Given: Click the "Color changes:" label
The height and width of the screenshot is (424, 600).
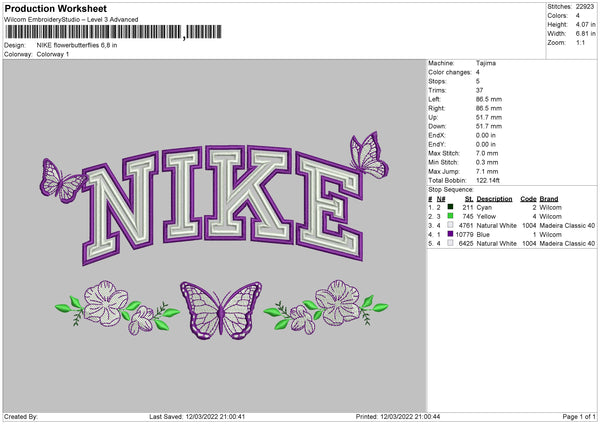Looking at the screenshot, I should pos(450,72).
